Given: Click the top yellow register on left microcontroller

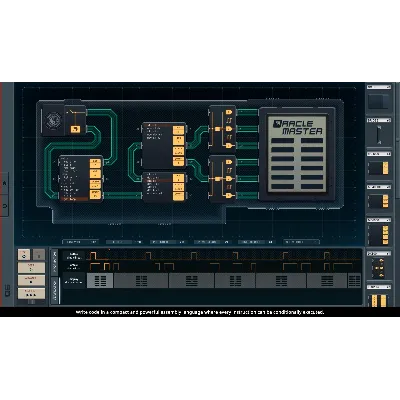Looking at the screenshot, I should [x=95, y=163].
